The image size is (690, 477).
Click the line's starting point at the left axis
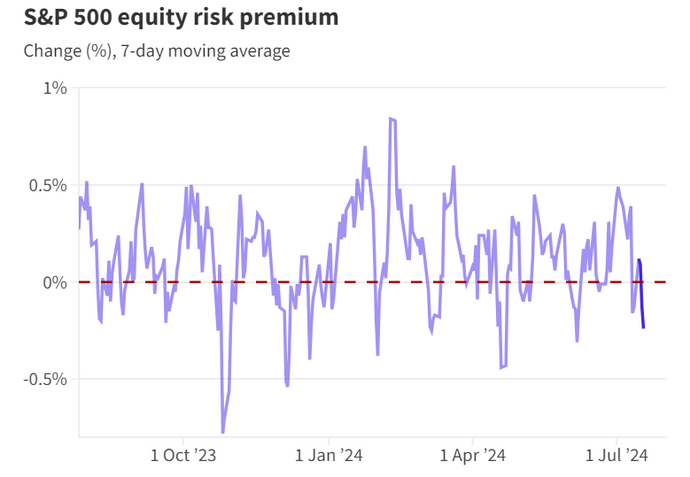pyautogui.click(x=80, y=228)
